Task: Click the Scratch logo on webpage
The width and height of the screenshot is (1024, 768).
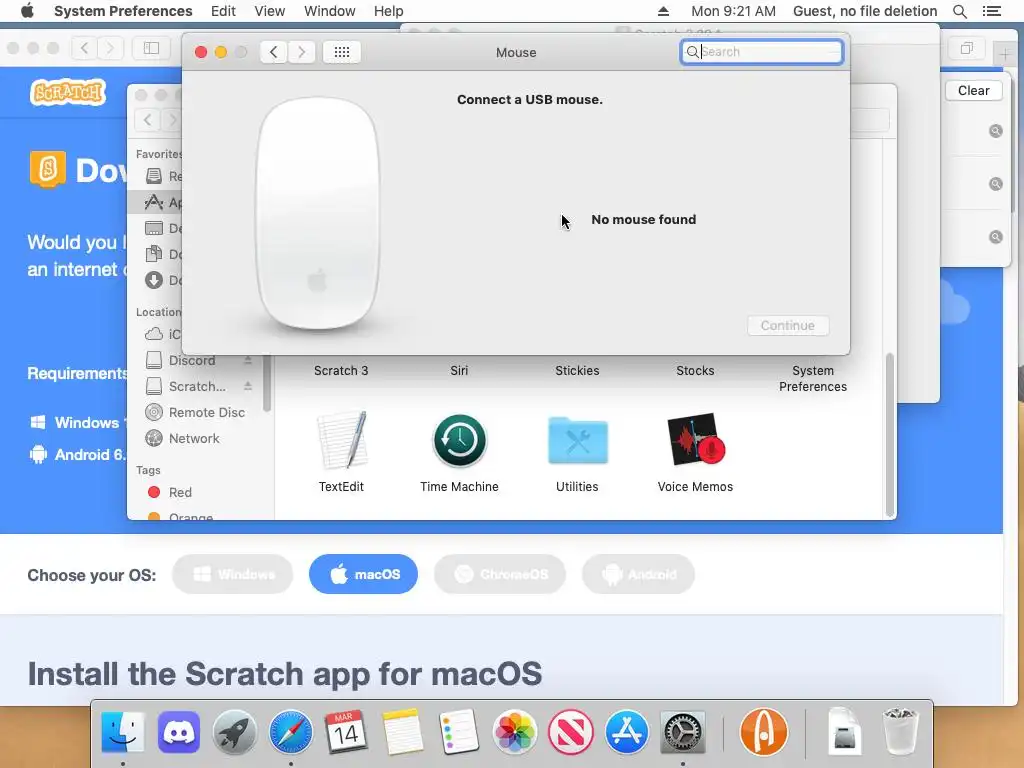Action: point(68,92)
